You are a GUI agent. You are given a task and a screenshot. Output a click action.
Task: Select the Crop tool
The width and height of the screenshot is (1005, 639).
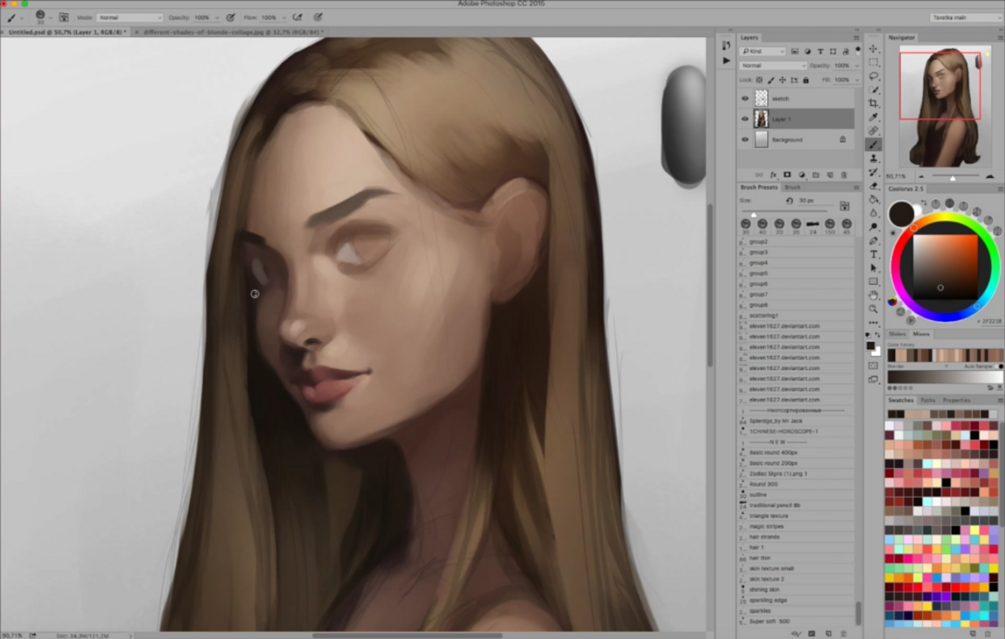[x=874, y=103]
